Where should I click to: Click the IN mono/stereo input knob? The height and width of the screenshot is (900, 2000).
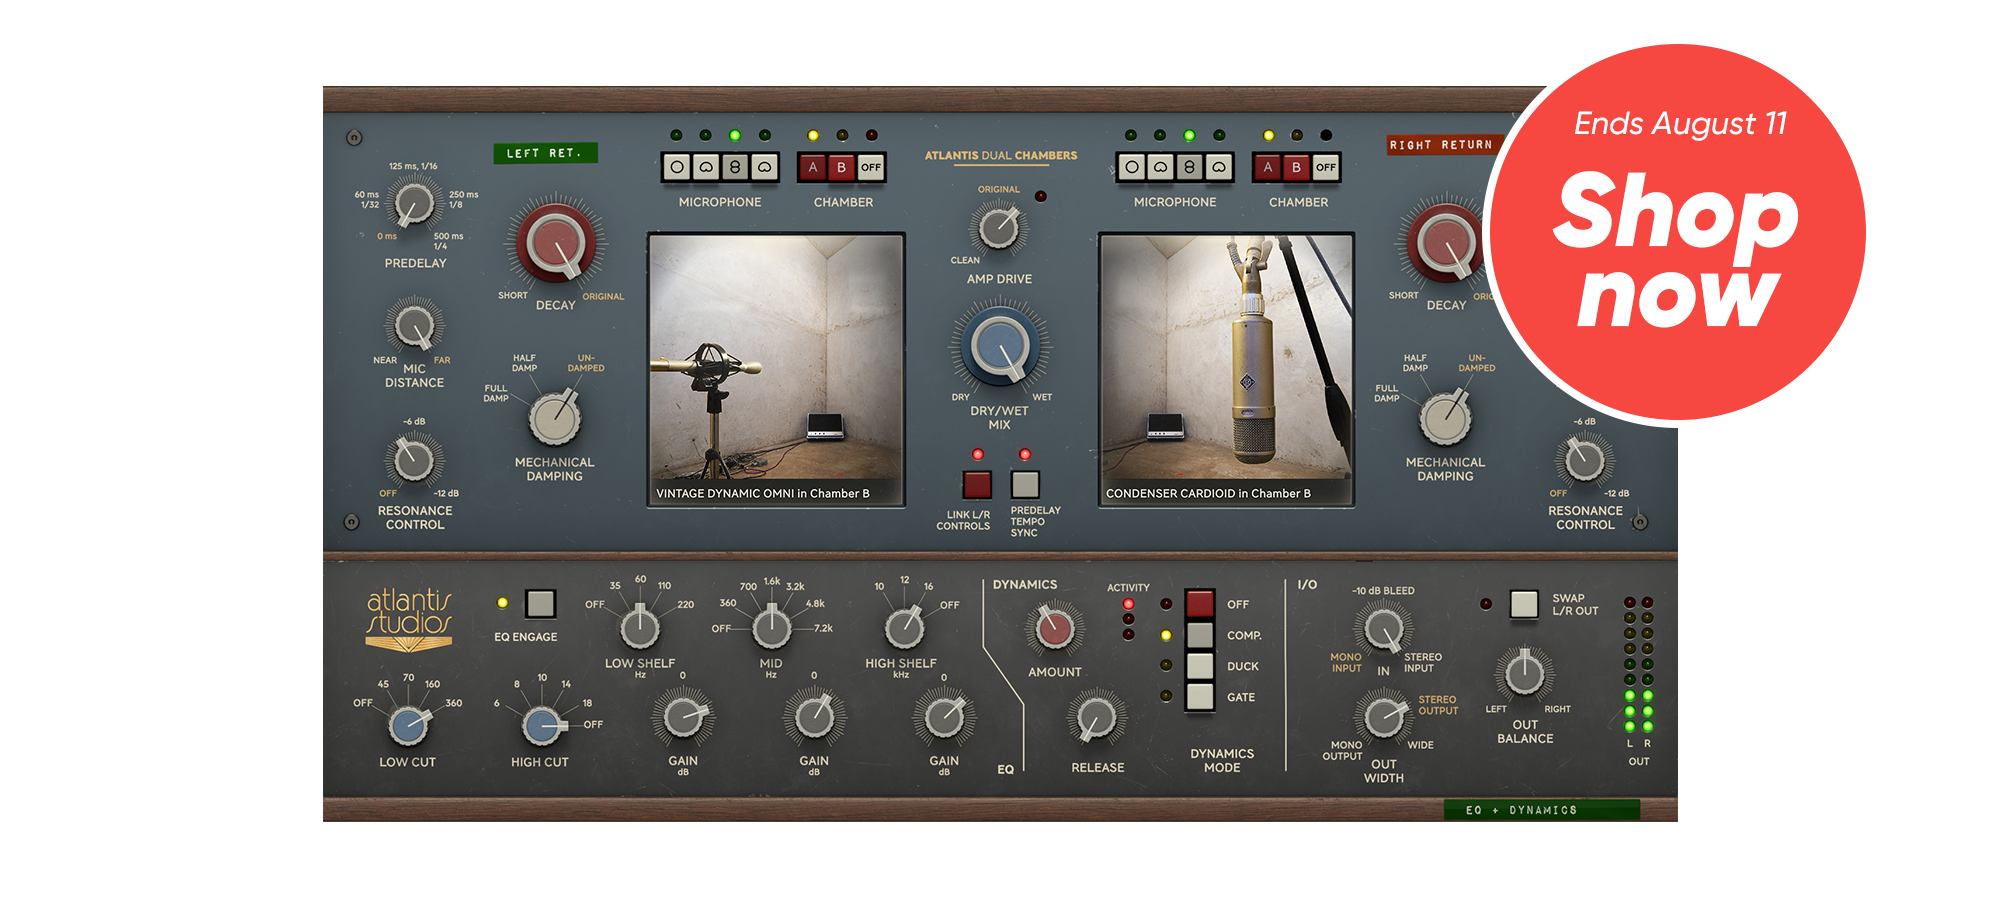1384,629
